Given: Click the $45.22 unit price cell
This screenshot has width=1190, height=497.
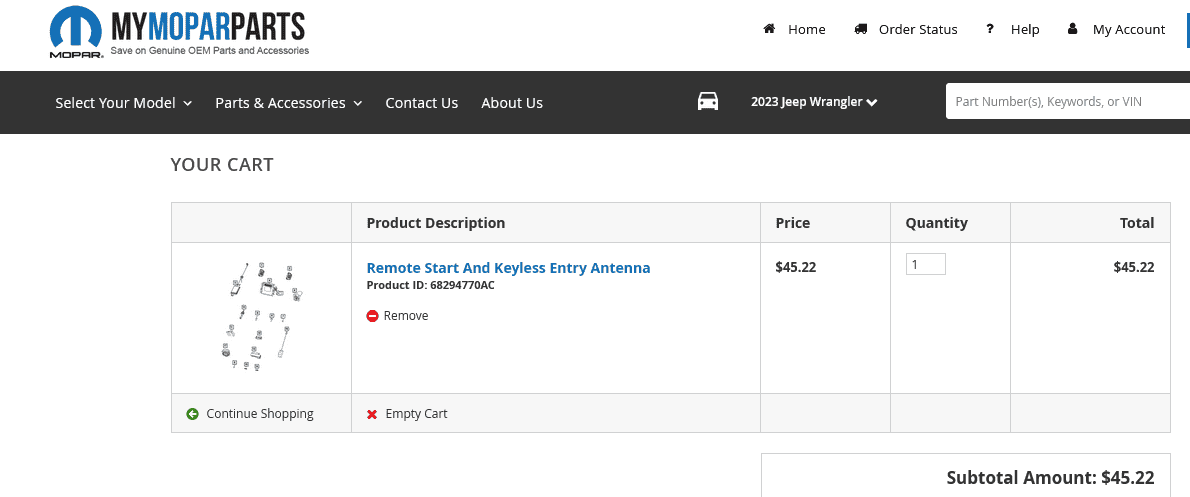Looking at the screenshot, I should click(x=795, y=267).
